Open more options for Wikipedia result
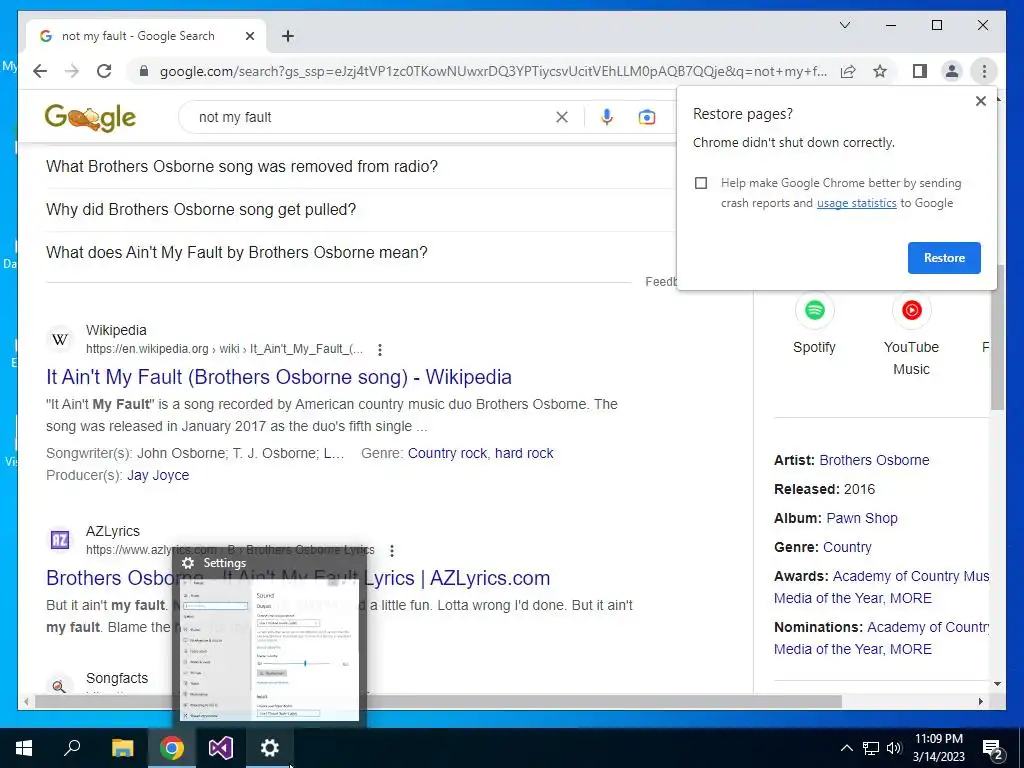 379,349
